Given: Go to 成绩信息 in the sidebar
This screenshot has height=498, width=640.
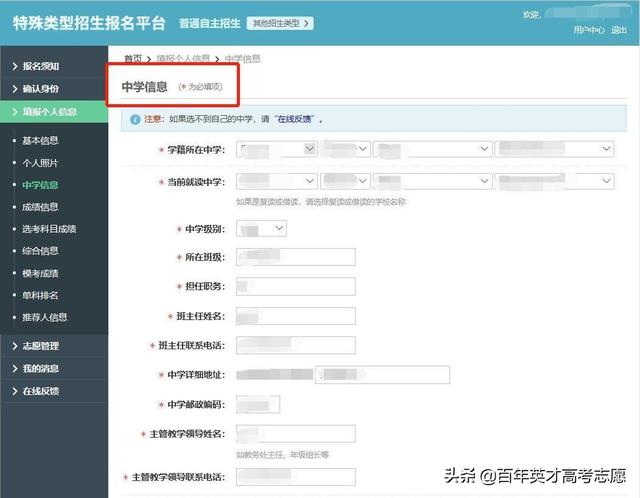Looking at the screenshot, I should (x=40, y=207).
